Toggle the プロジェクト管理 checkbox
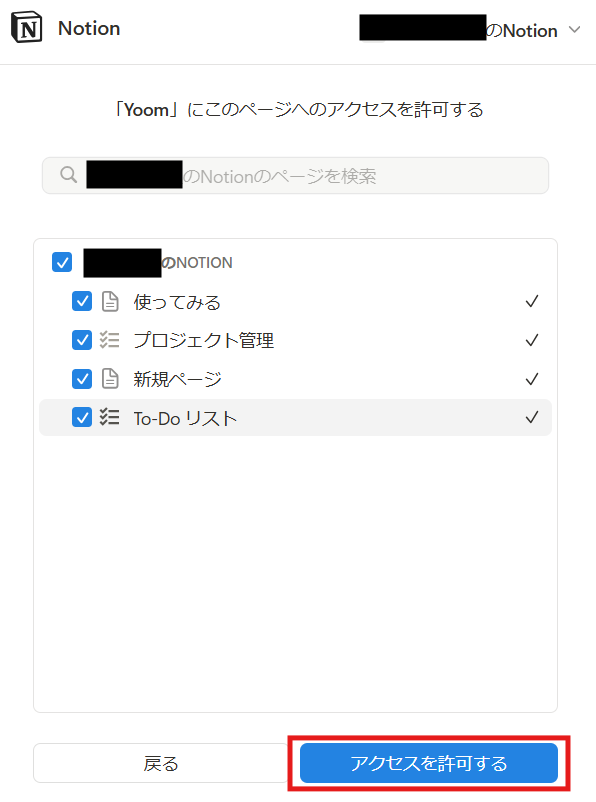The height and width of the screenshot is (802, 596). click(x=82, y=340)
